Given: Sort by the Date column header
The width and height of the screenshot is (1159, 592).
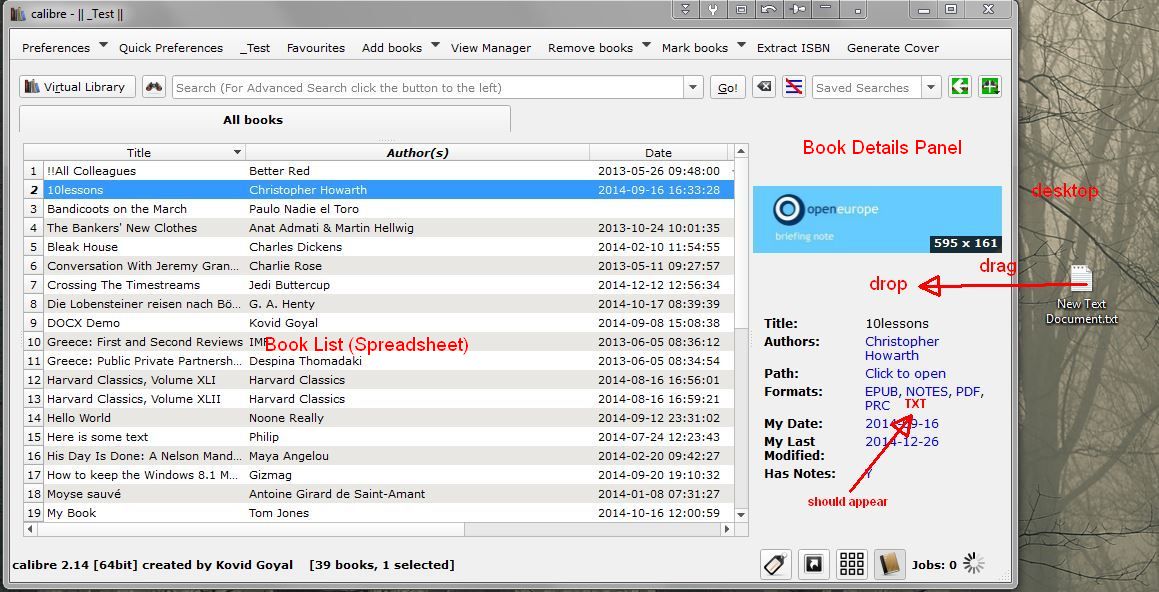Looking at the screenshot, I should point(658,153).
